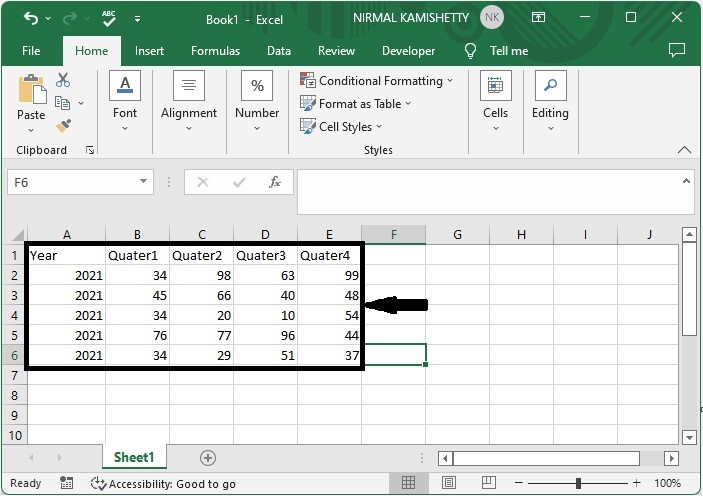
Task: Click the Name Box showing F6
Action: pos(72,182)
